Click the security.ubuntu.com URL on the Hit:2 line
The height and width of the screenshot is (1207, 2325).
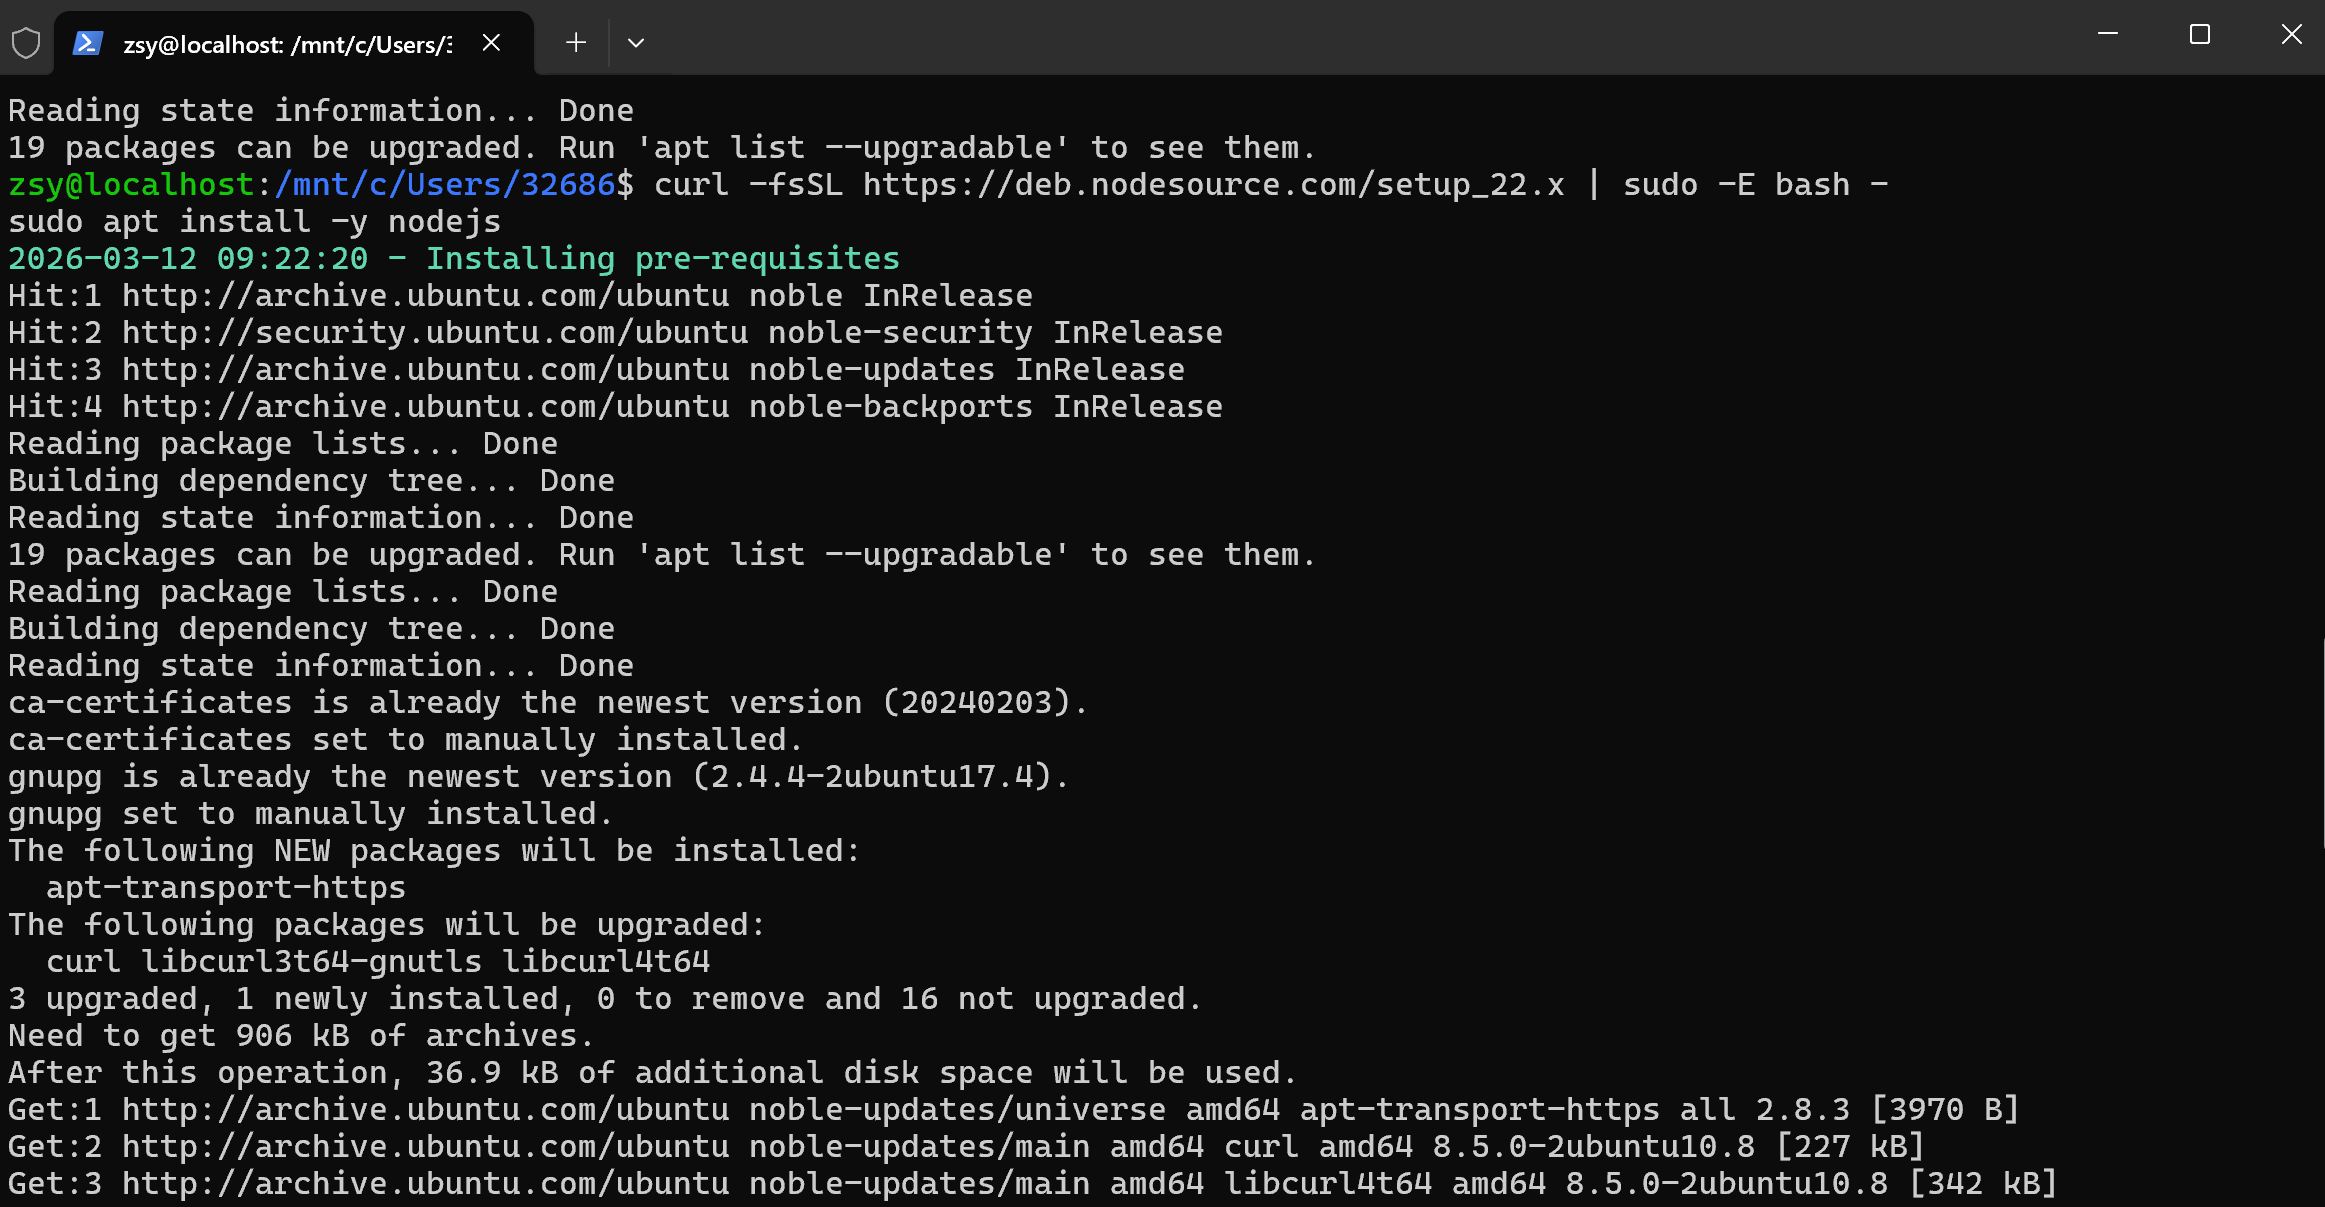(x=434, y=333)
